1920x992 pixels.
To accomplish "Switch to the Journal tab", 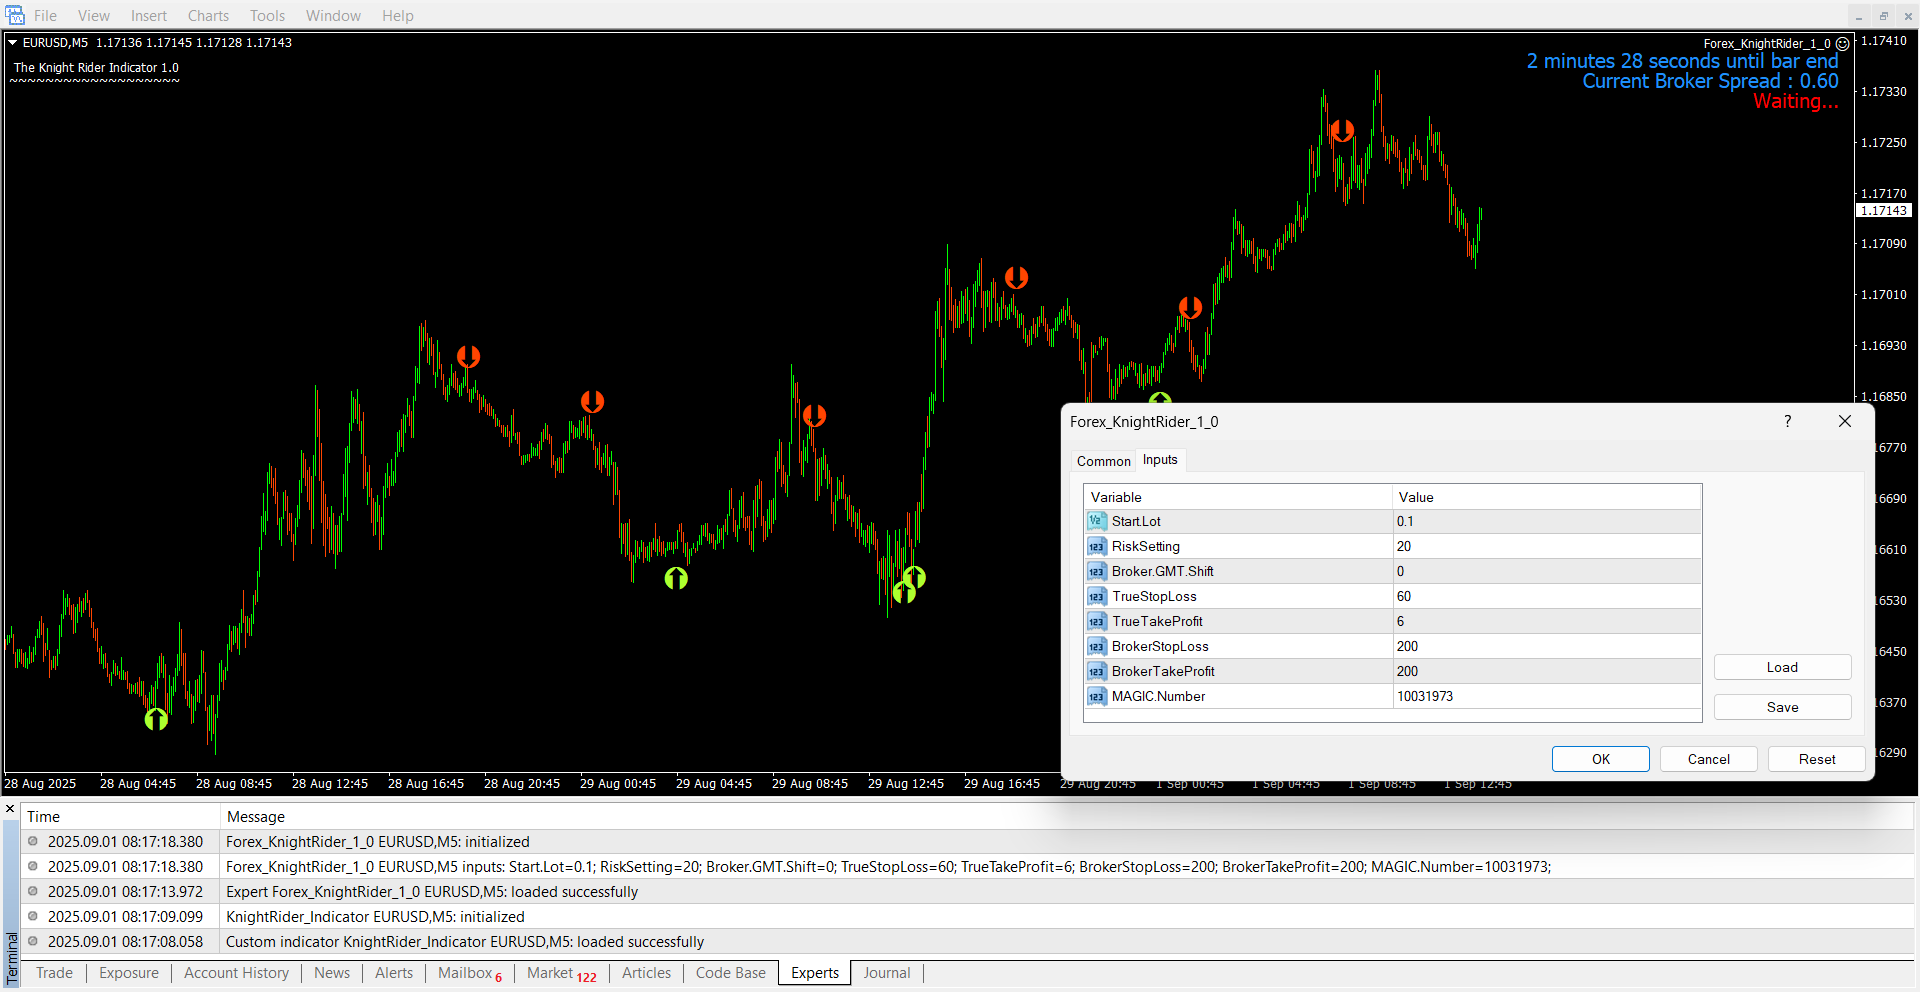I will [886, 973].
